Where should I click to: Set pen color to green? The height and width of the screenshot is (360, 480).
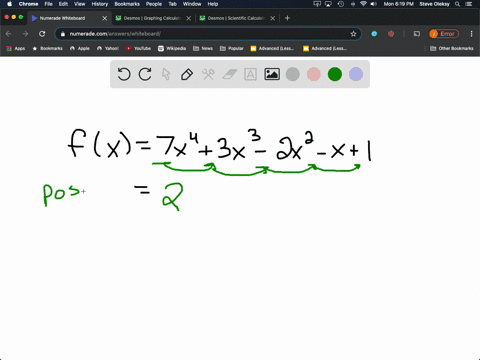point(335,74)
